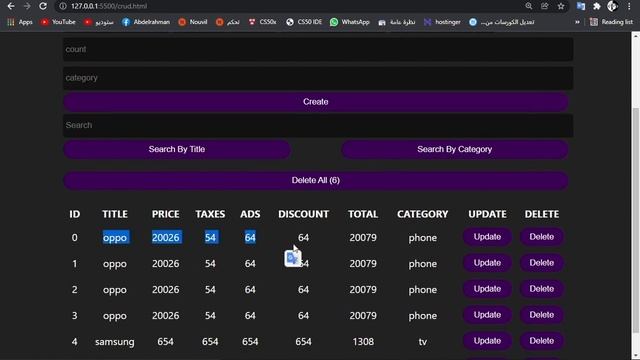Viewport: 640px width, 360px height.
Task: Click the DISCOUNT column header
Action: (303, 214)
